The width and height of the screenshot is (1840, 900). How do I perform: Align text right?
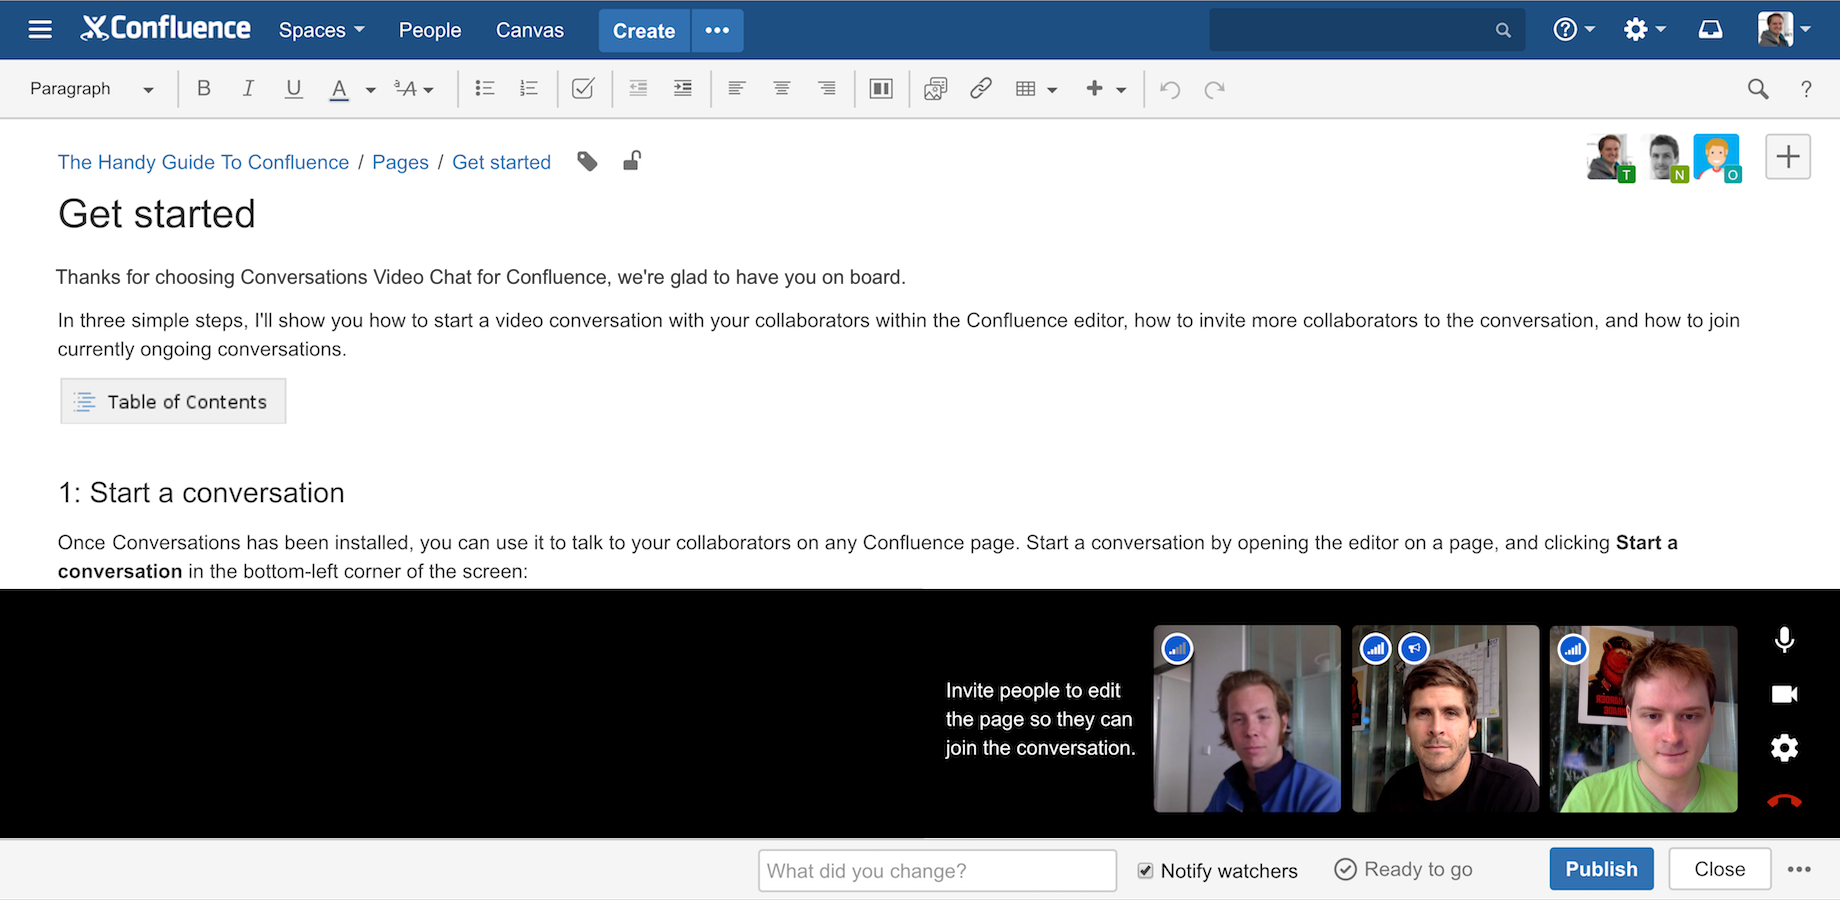(x=827, y=89)
